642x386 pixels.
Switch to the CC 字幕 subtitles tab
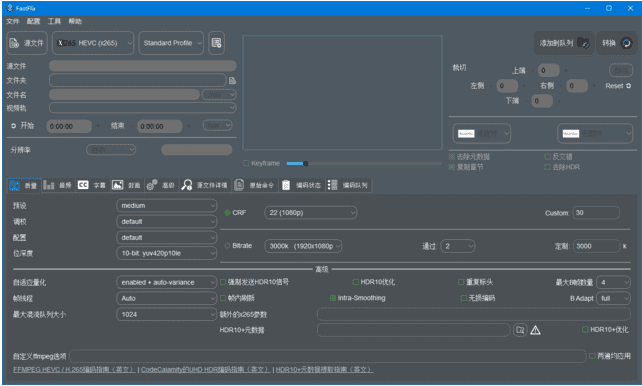(x=92, y=185)
